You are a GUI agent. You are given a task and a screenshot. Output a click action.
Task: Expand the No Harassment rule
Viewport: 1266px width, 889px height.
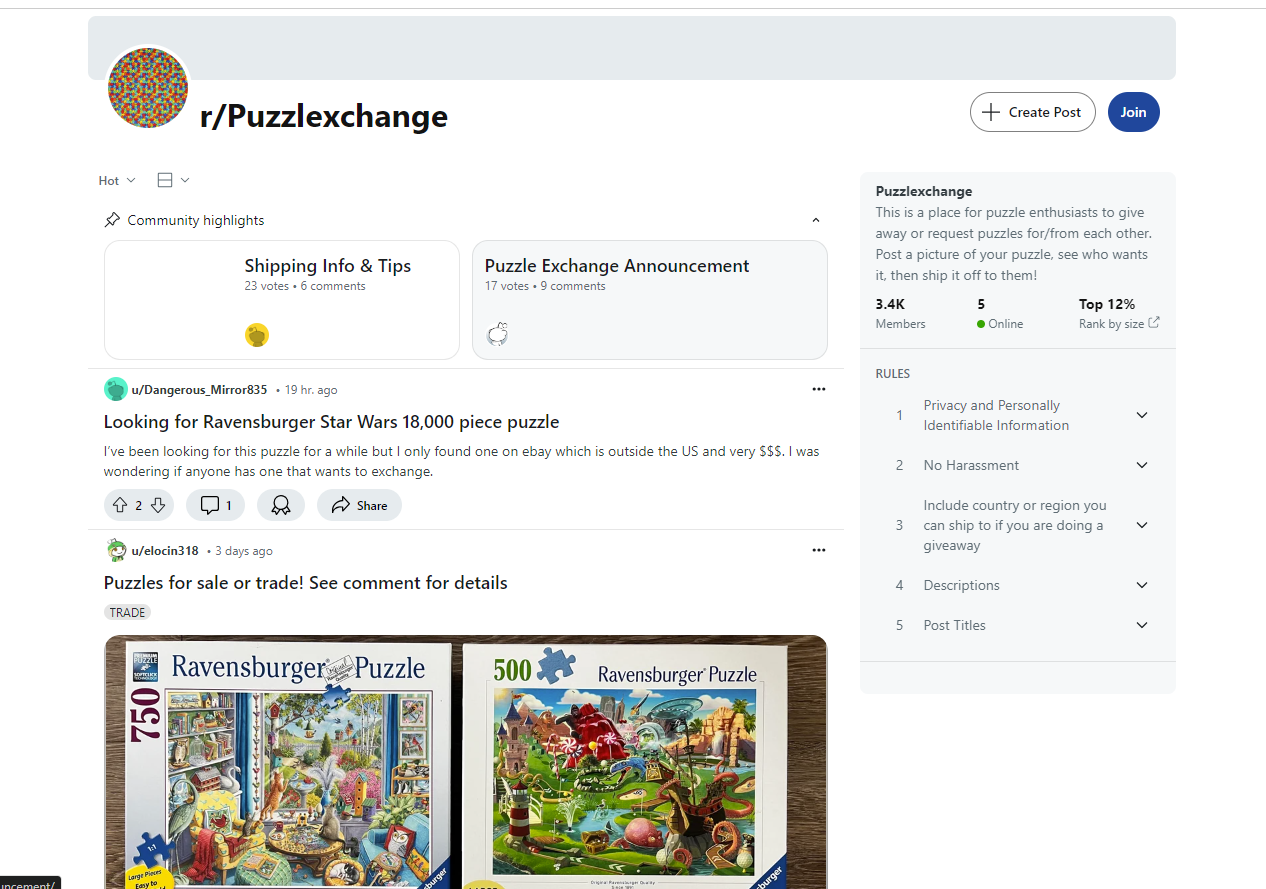click(x=1142, y=465)
